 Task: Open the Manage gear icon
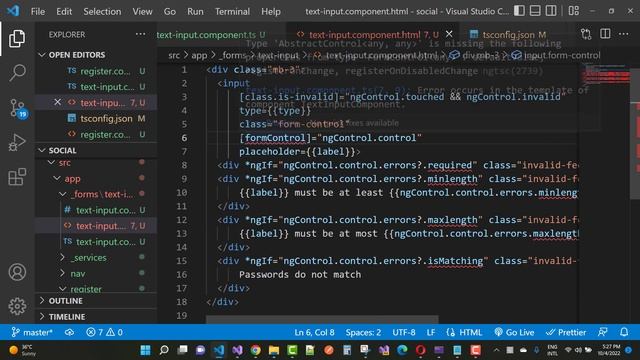(x=17, y=306)
